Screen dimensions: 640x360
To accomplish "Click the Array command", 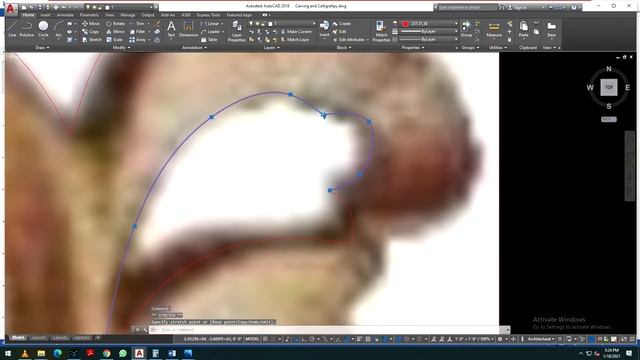I will coord(138,40).
